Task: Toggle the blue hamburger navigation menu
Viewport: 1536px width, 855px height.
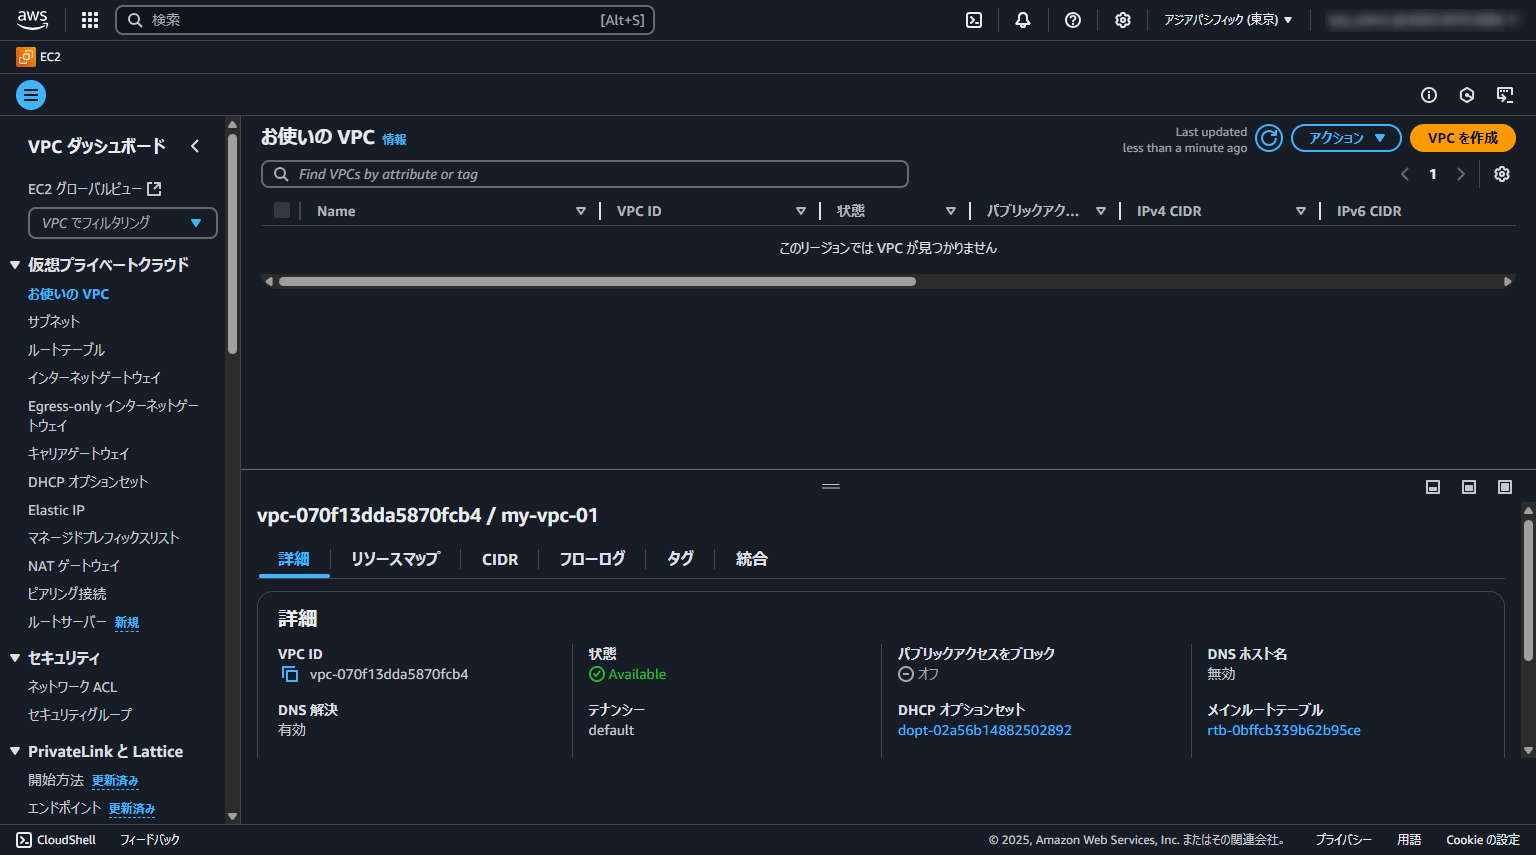Action: (31, 95)
